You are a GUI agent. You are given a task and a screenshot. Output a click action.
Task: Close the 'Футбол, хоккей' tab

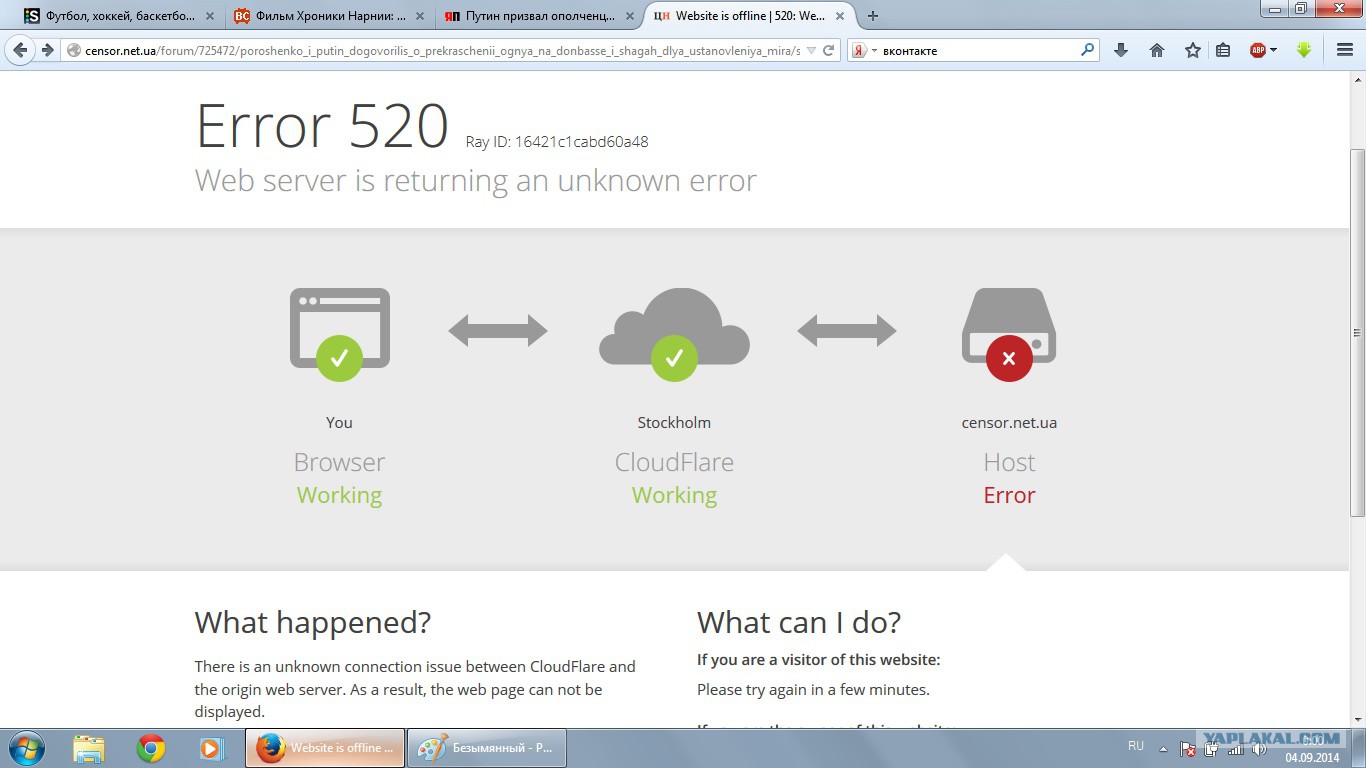(x=210, y=16)
